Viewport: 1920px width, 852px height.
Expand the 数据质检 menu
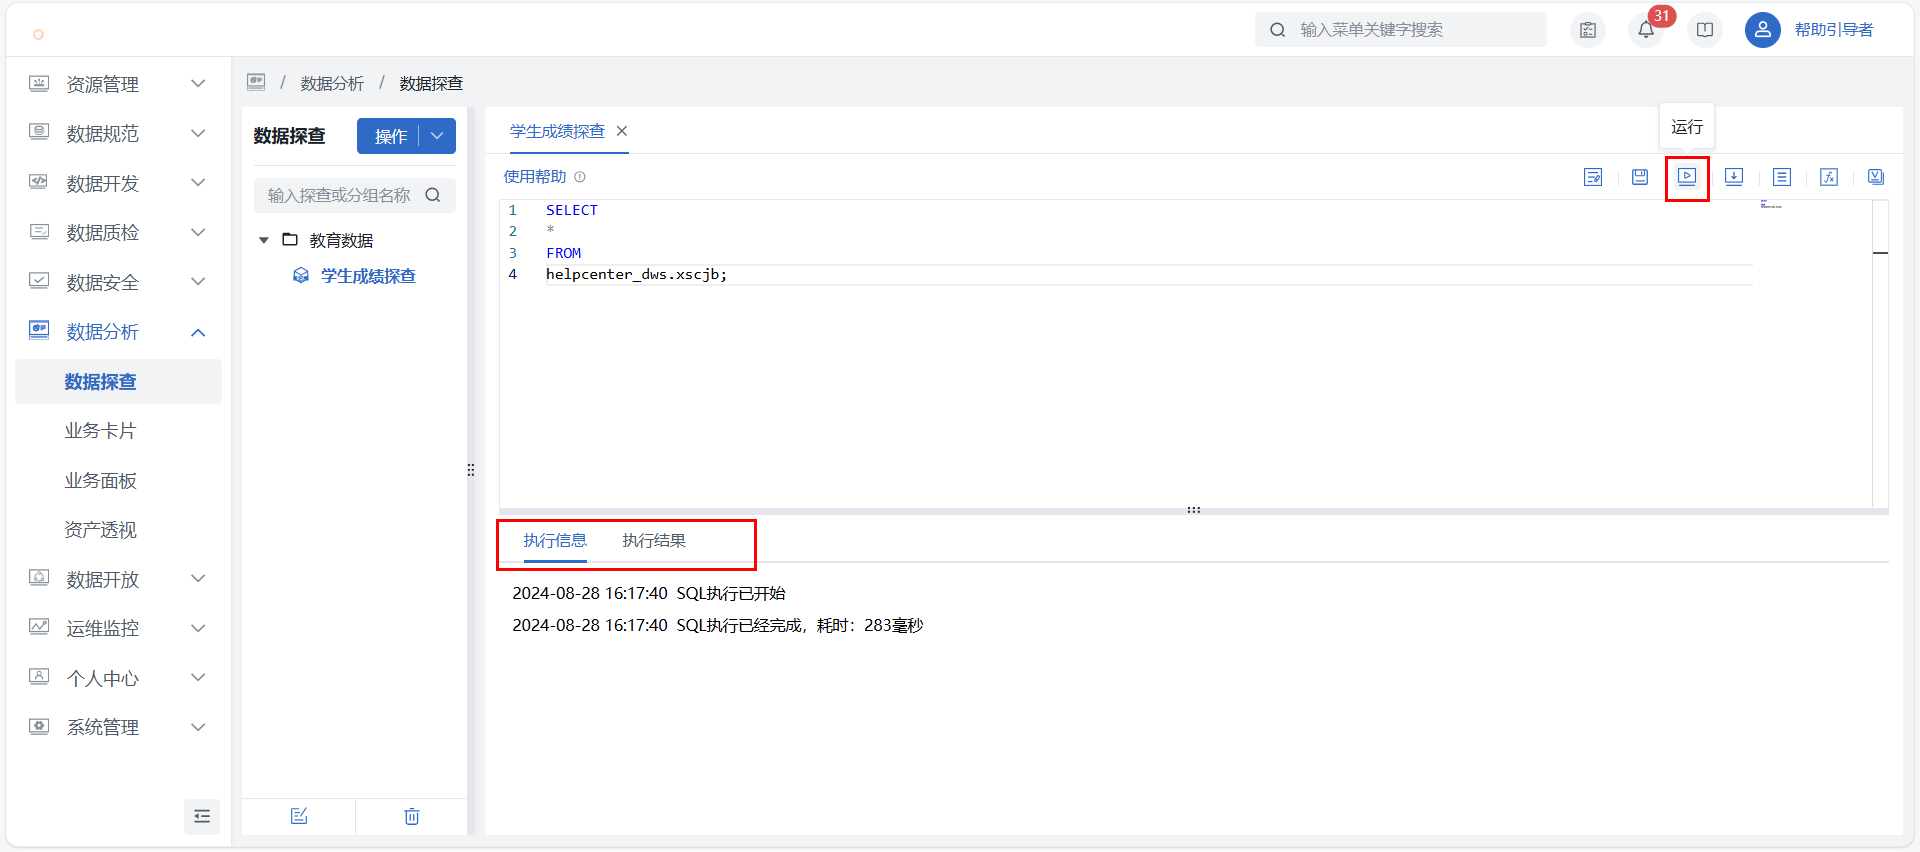point(119,232)
